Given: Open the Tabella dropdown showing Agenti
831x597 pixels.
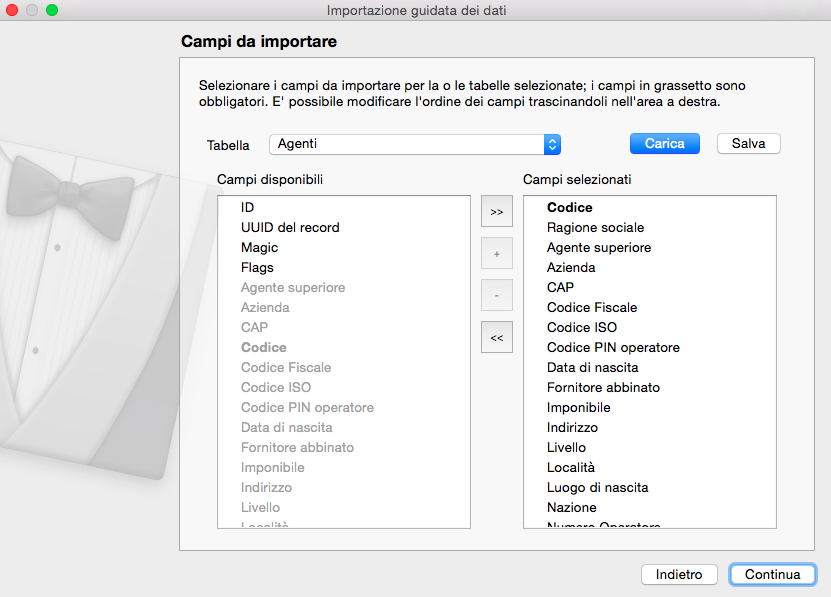Looking at the screenshot, I should tap(415, 144).
